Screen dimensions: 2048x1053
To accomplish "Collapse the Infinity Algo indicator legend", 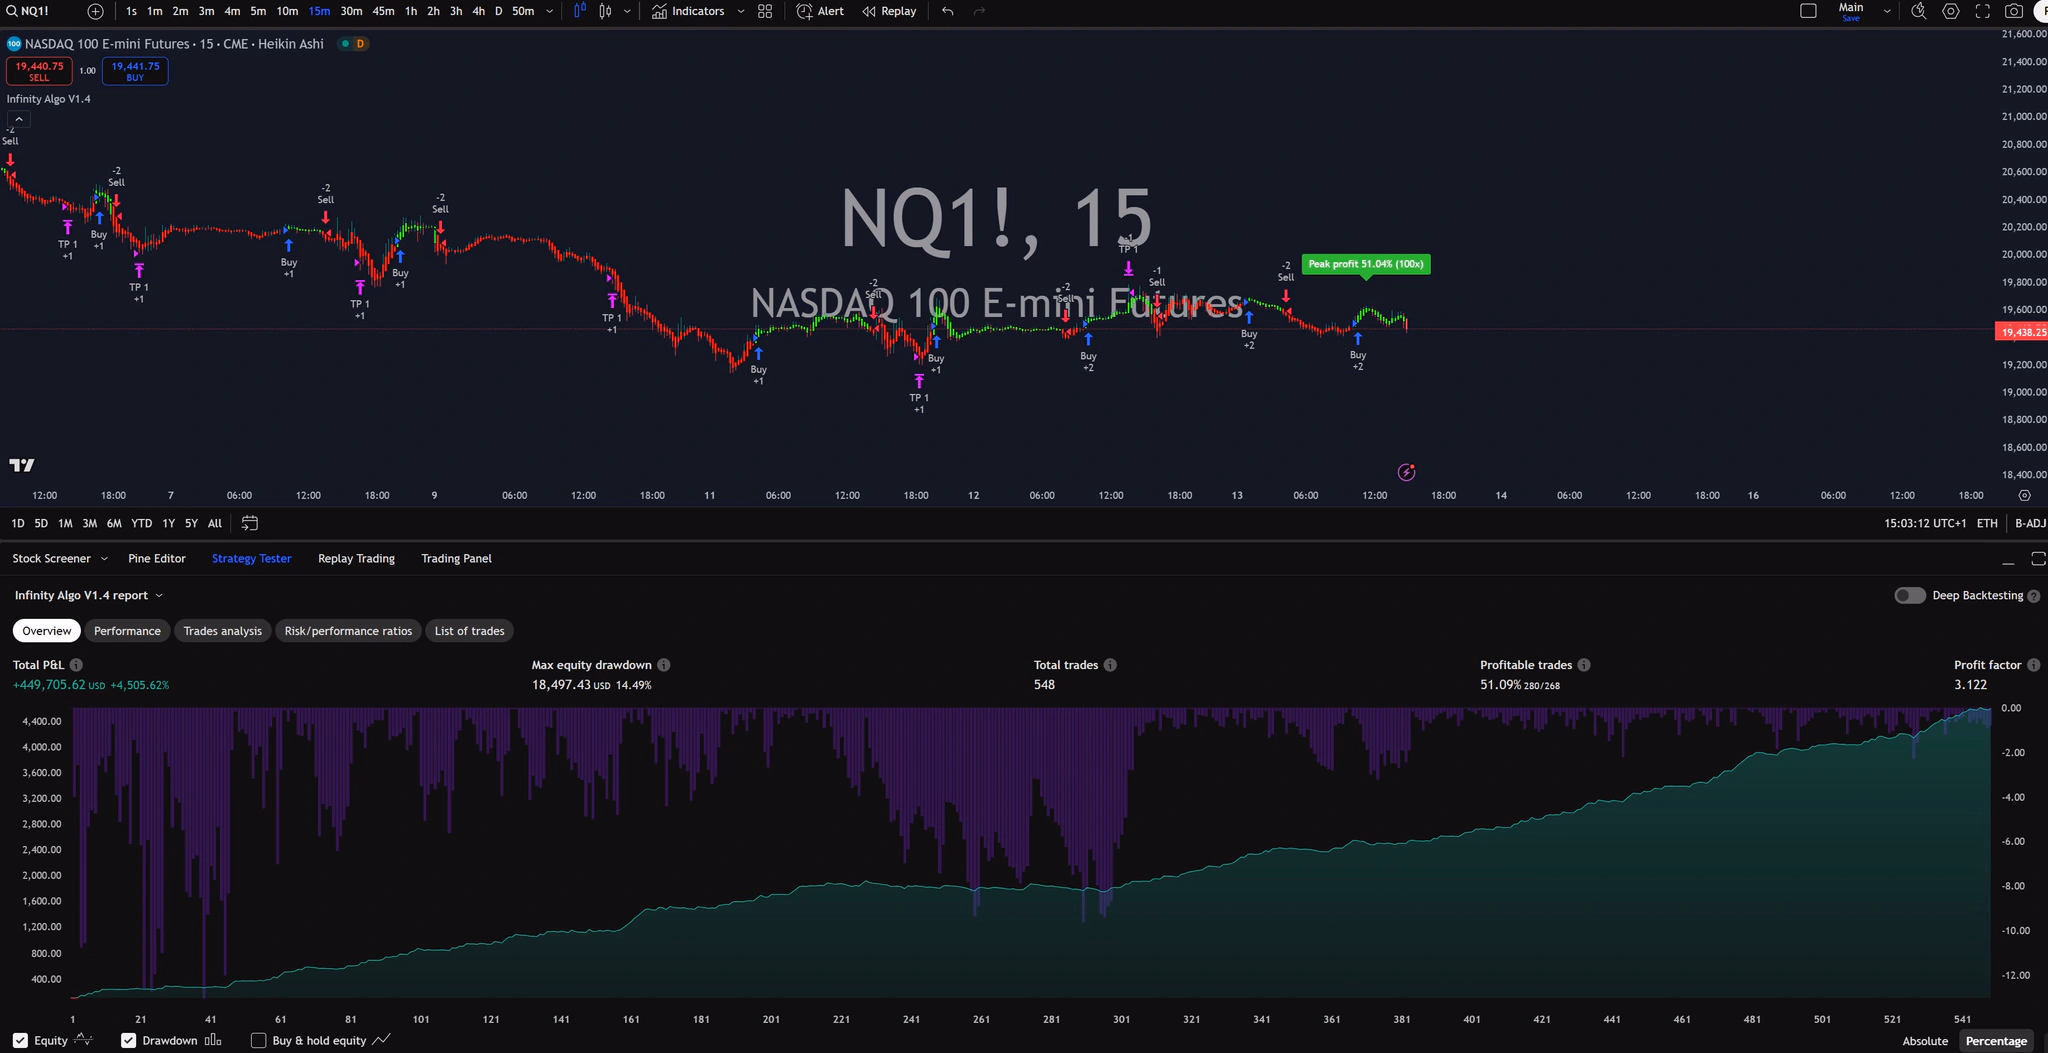I will (19, 119).
